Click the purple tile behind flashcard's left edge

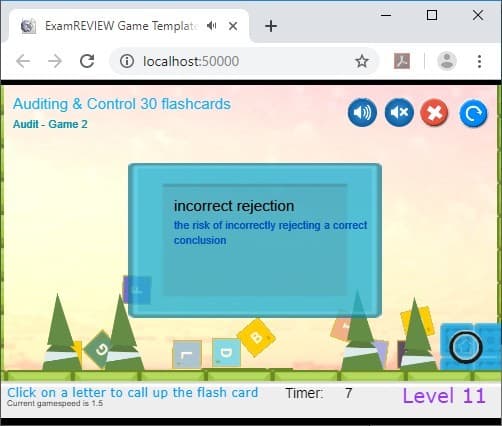click(x=137, y=290)
